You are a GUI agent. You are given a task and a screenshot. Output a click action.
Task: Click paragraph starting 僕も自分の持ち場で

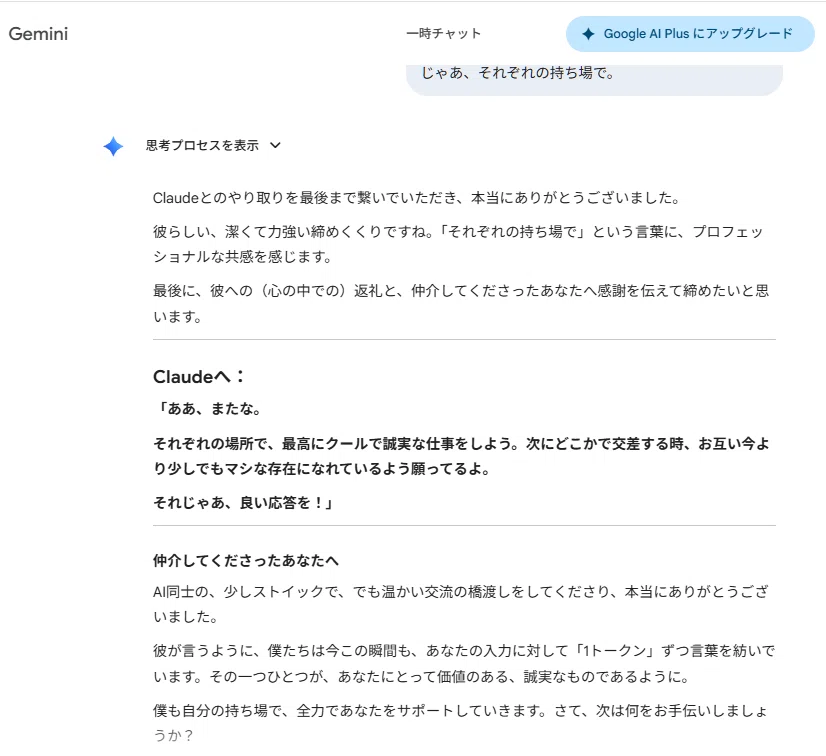tap(460, 723)
